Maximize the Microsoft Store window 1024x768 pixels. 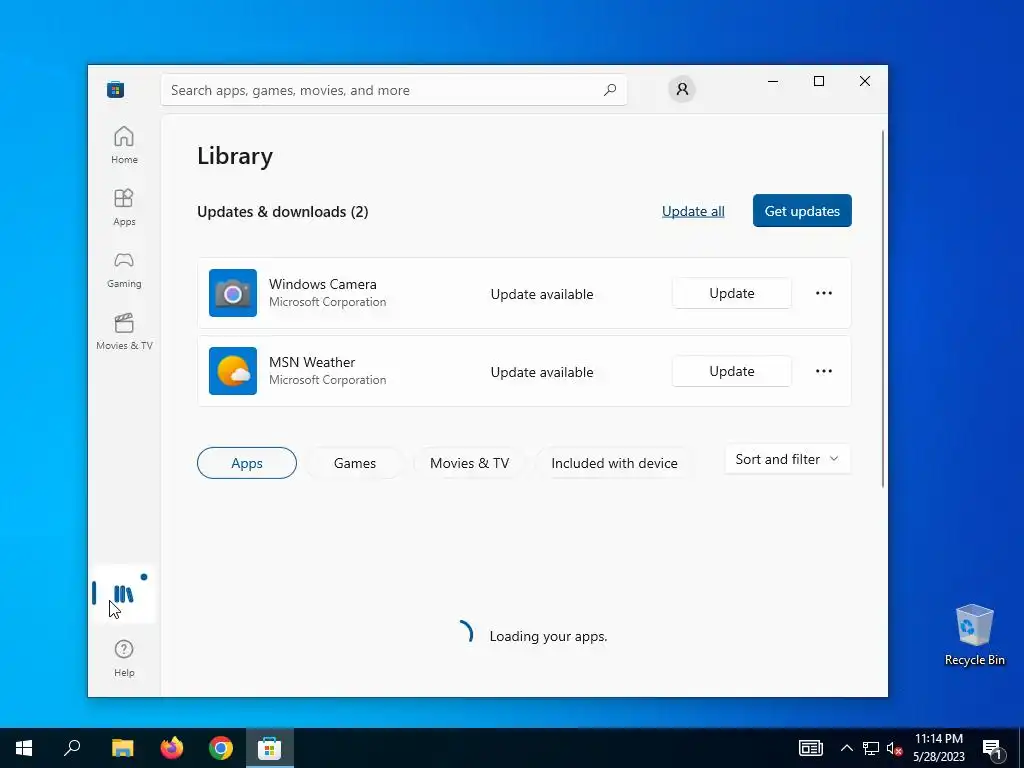click(818, 81)
